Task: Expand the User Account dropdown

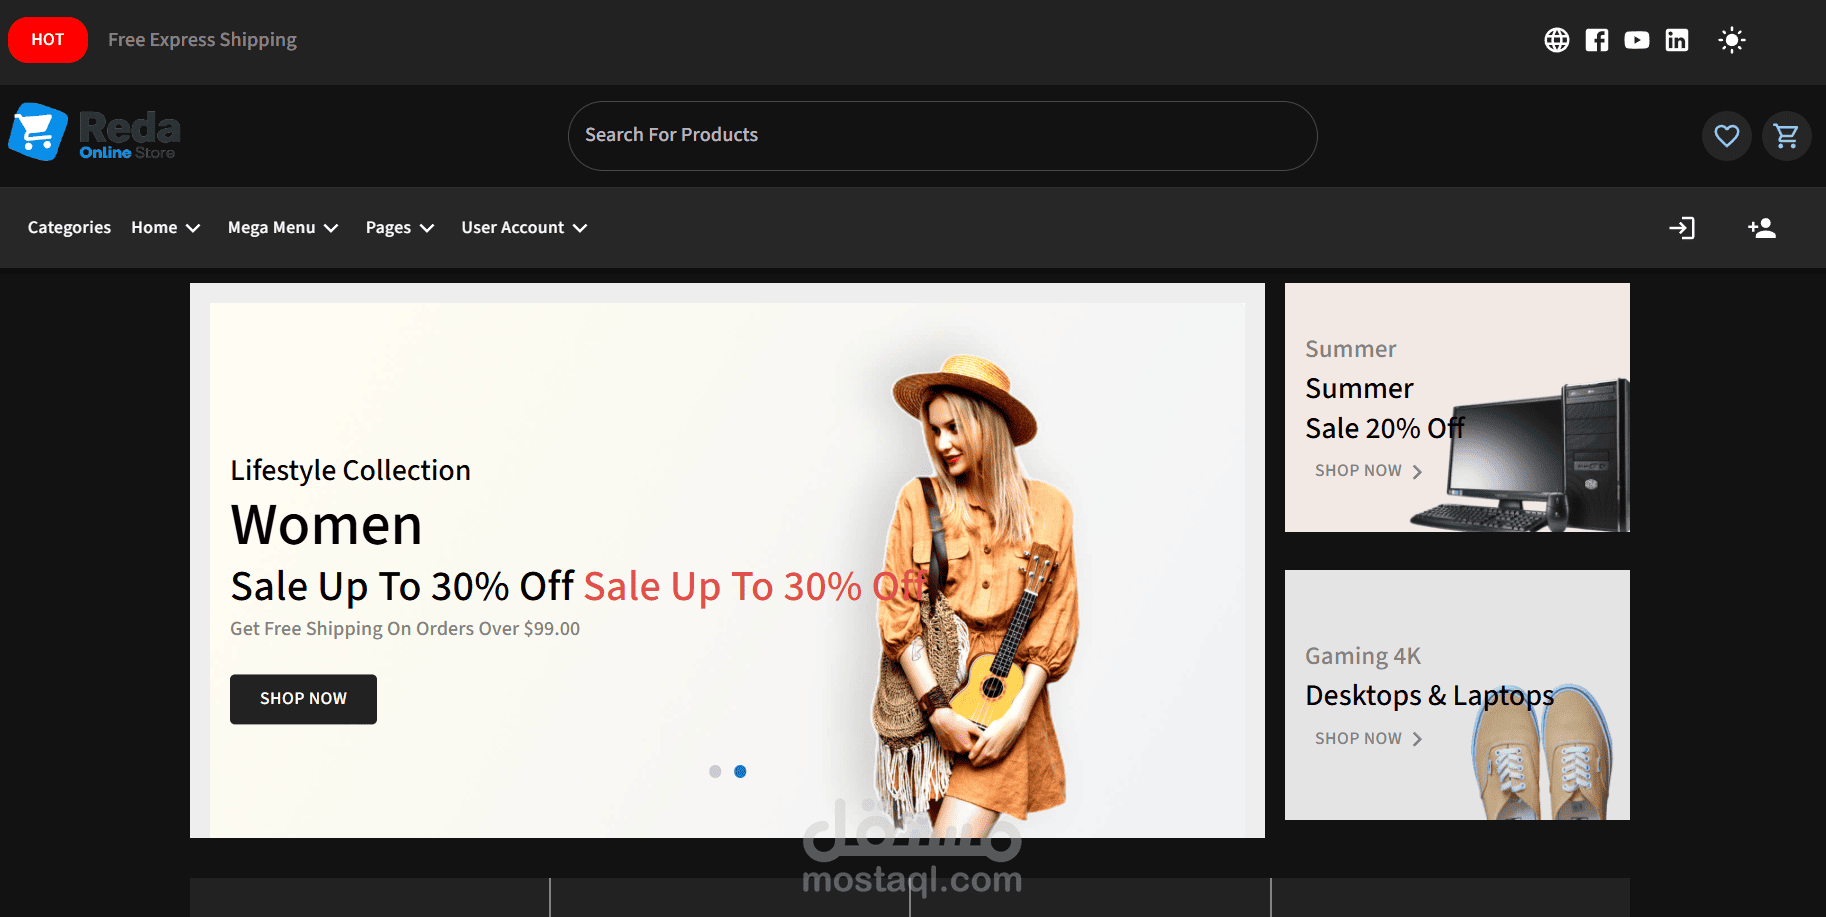Action: pos(524,228)
